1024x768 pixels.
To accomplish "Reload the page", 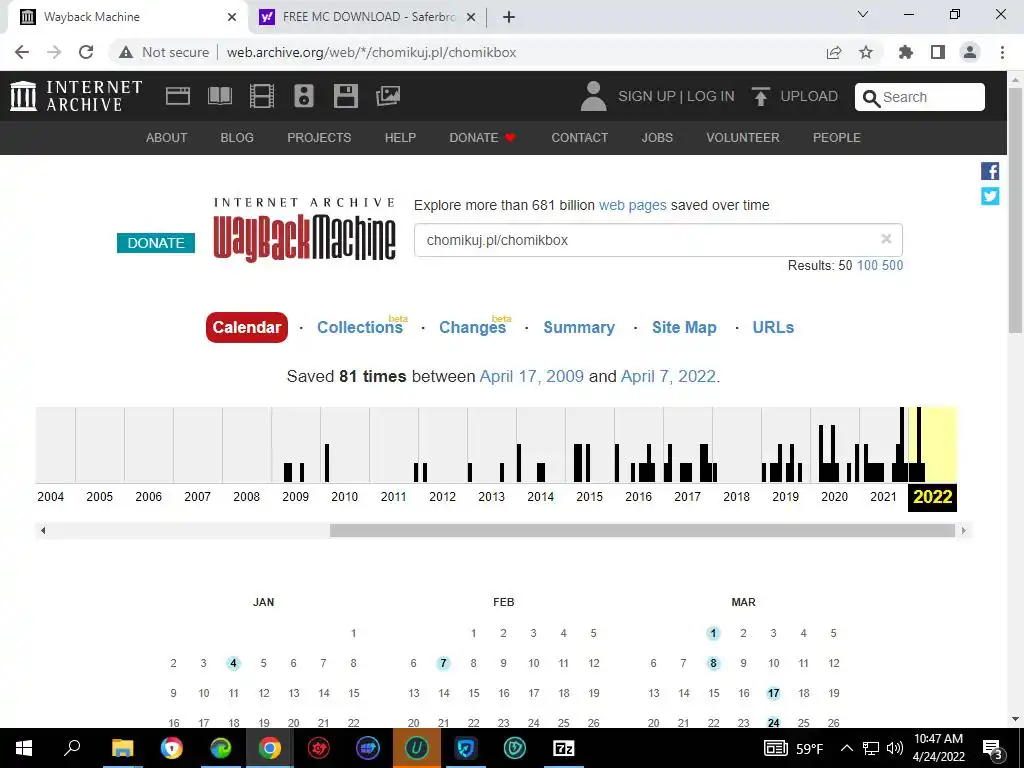I will click(x=86, y=52).
